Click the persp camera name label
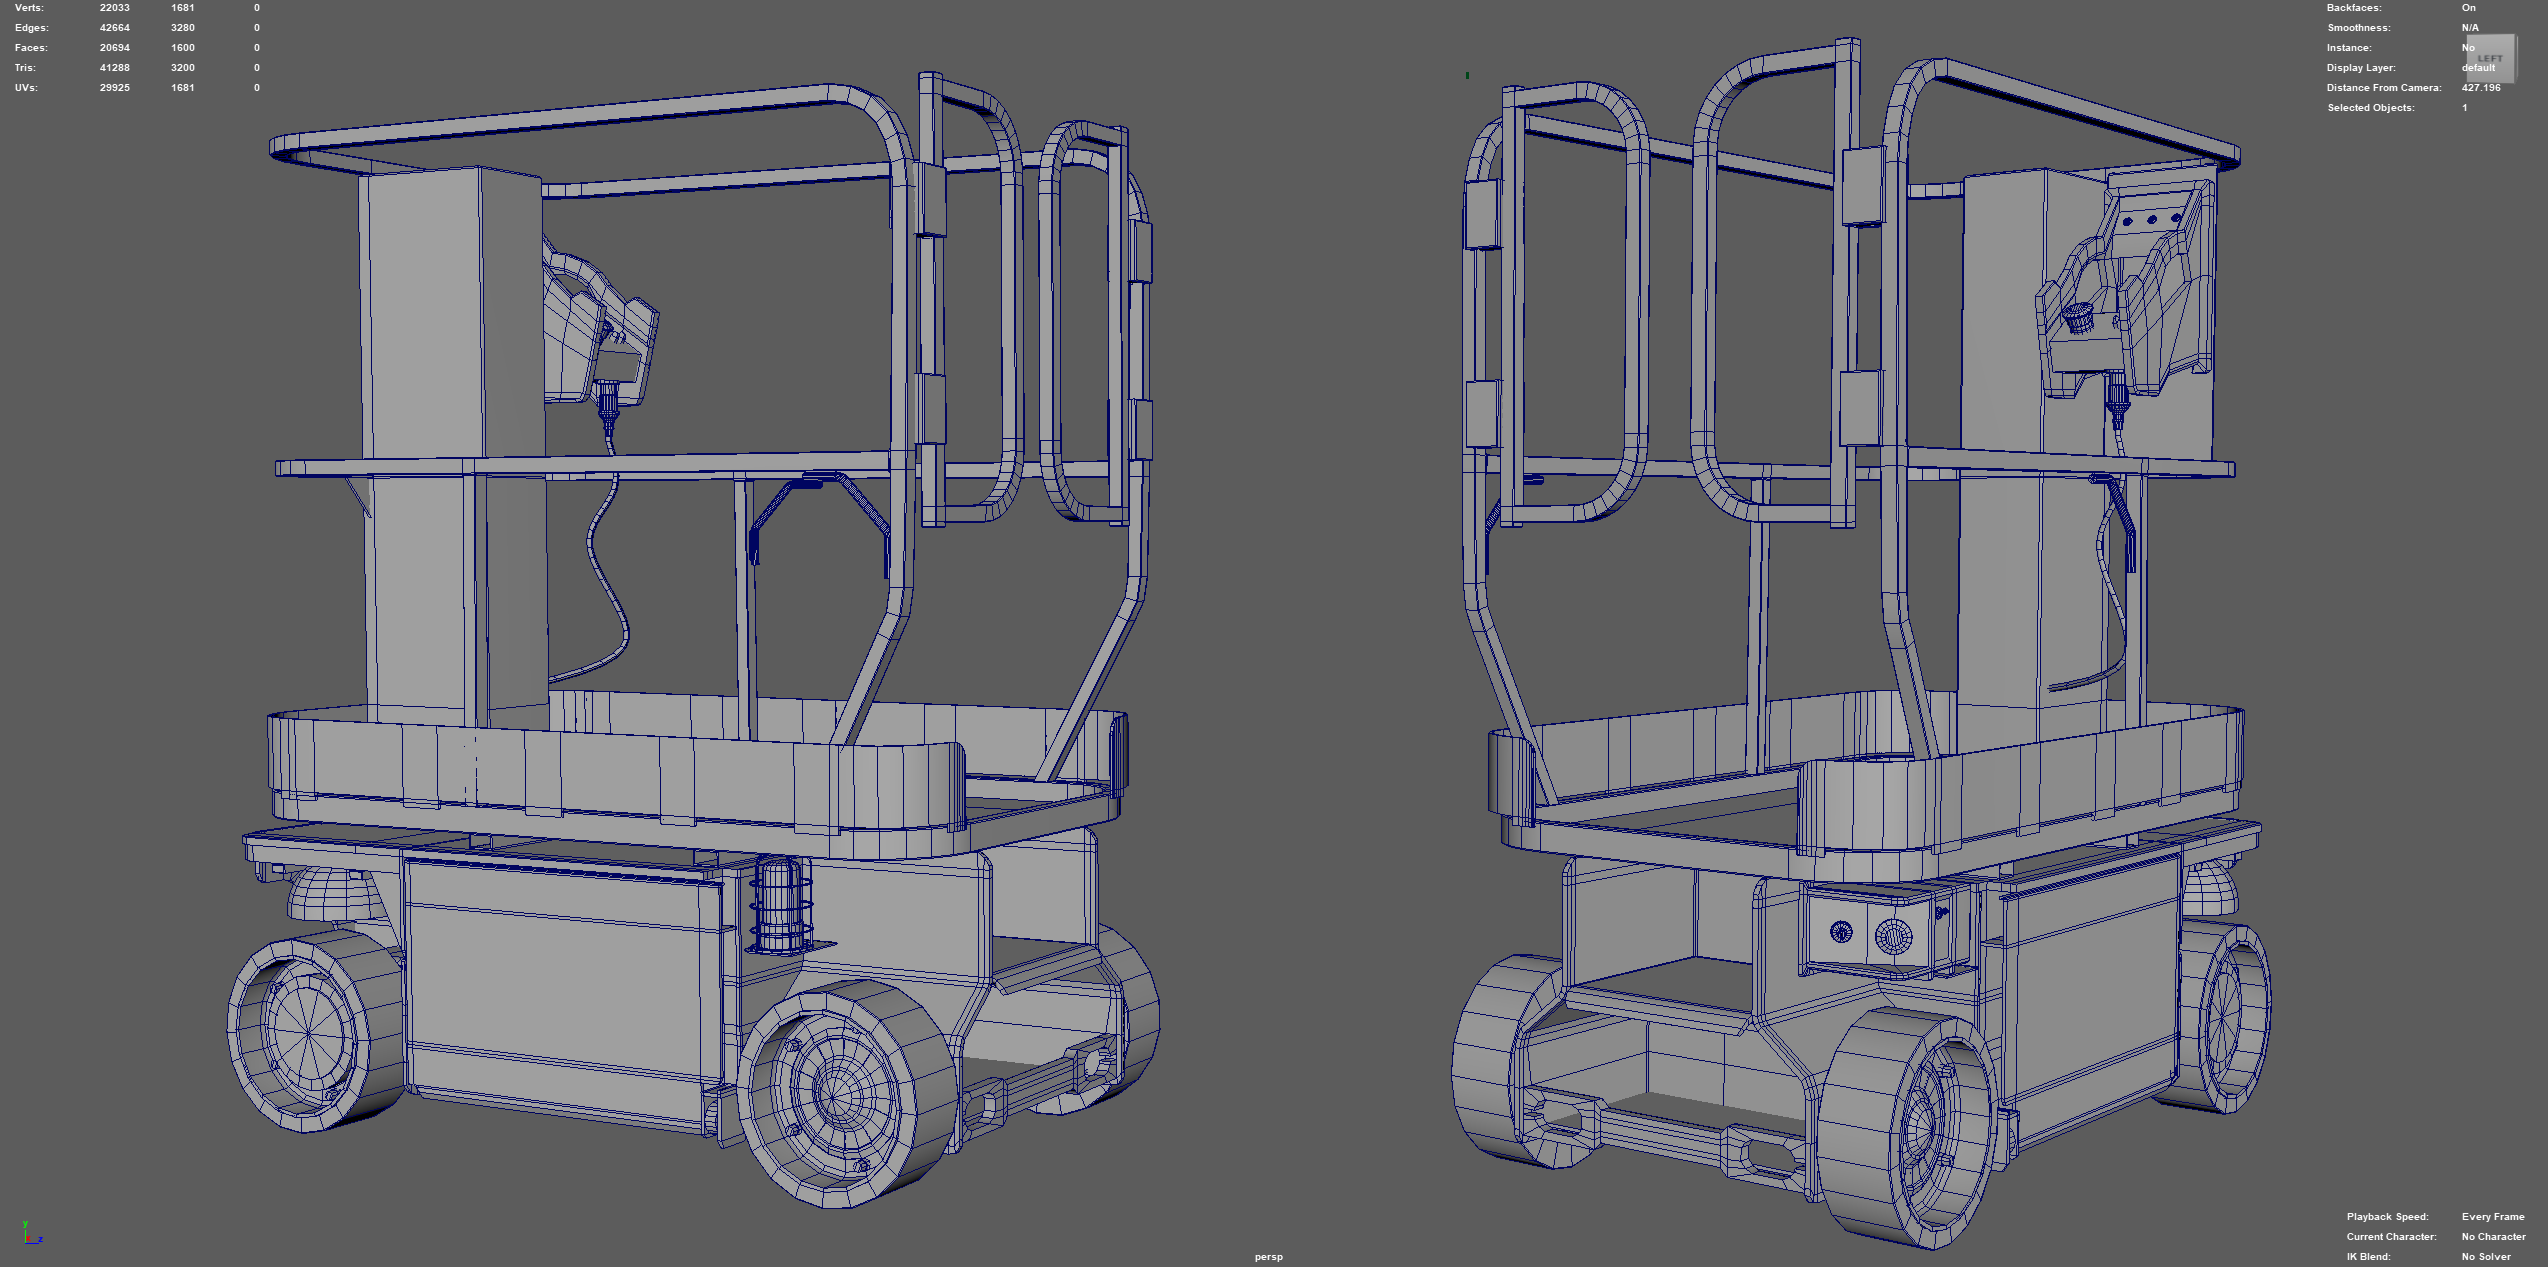Screen dimensions: 2548x1267 tap(1268, 1257)
